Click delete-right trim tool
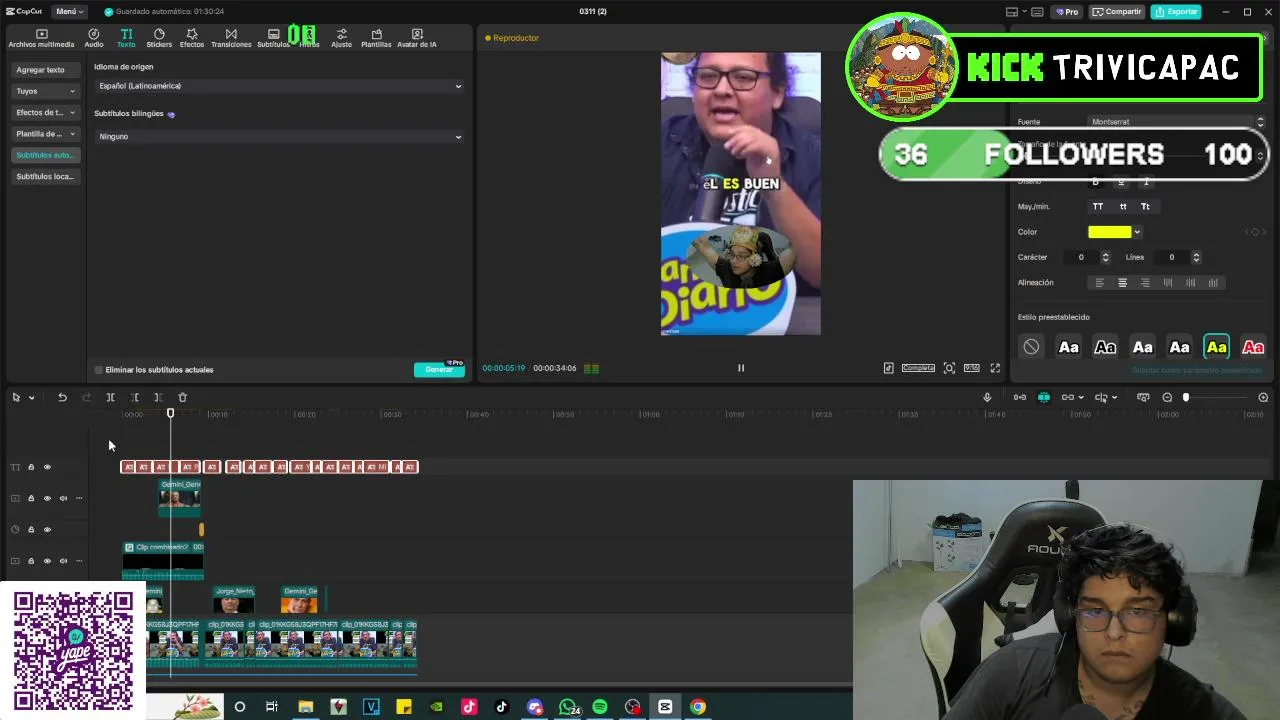Screen dimensions: 1280x720 click(x=158, y=398)
